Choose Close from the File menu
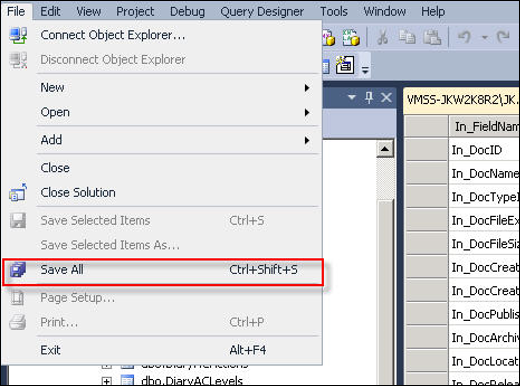 pyautogui.click(x=162, y=168)
